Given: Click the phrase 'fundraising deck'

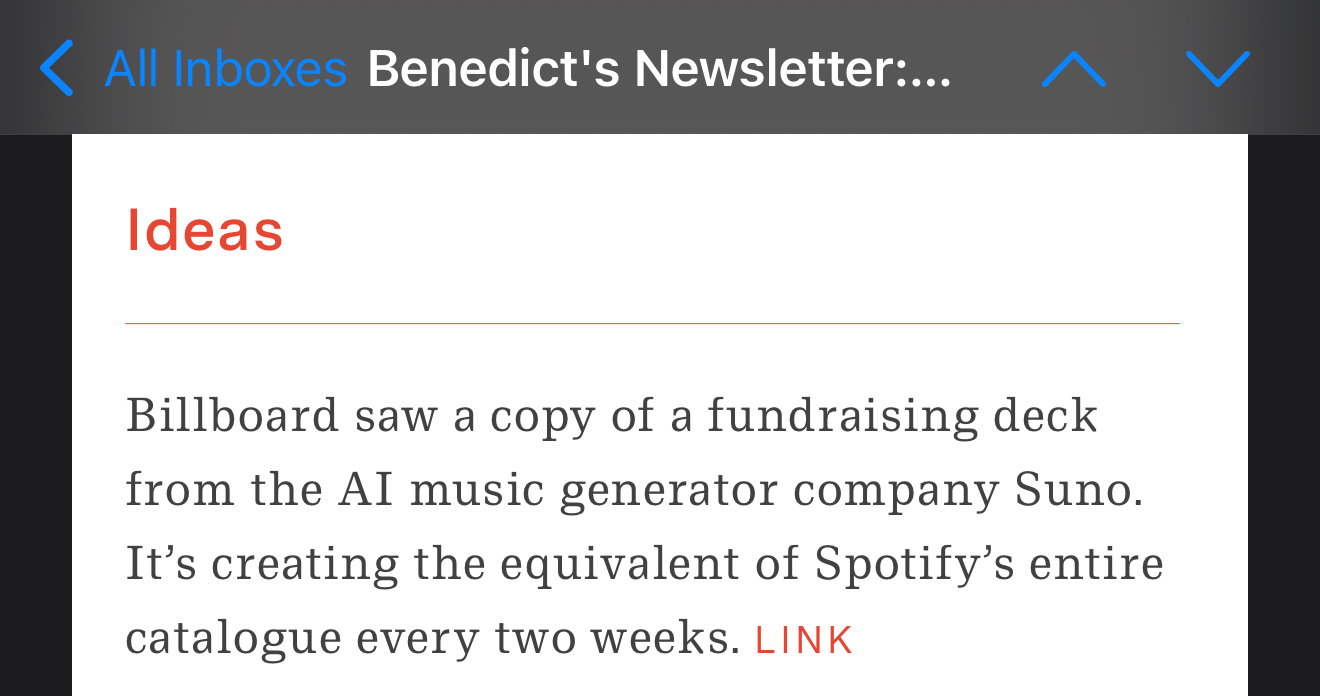Looking at the screenshot, I should coord(902,416).
